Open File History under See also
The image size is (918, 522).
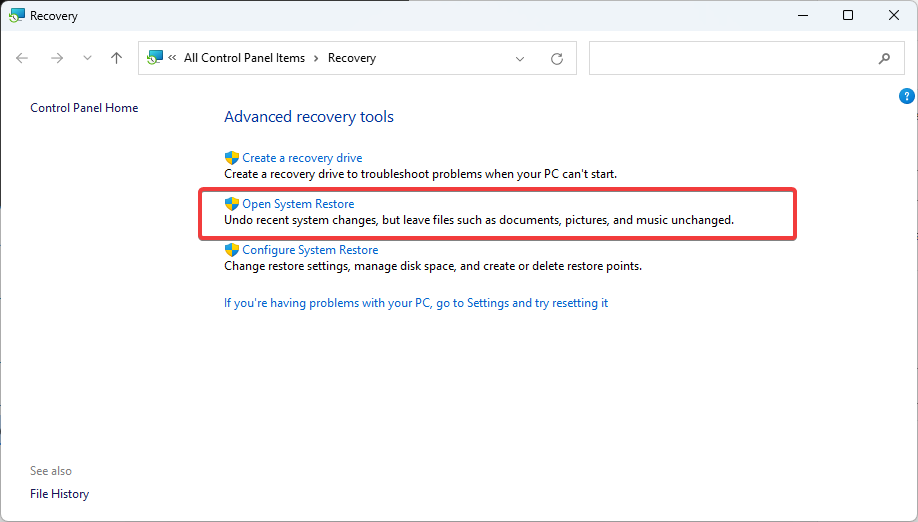pyautogui.click(x=60, y=494)
